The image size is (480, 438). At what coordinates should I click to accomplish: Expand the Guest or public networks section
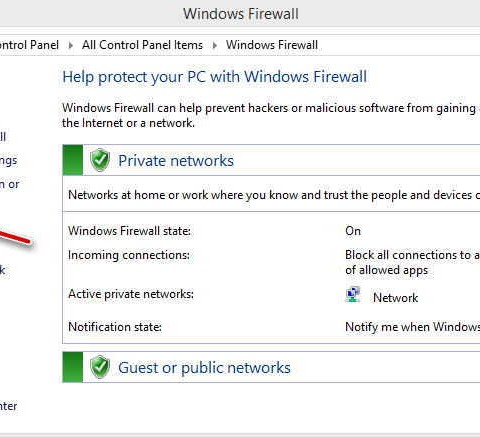pos(204,368)
